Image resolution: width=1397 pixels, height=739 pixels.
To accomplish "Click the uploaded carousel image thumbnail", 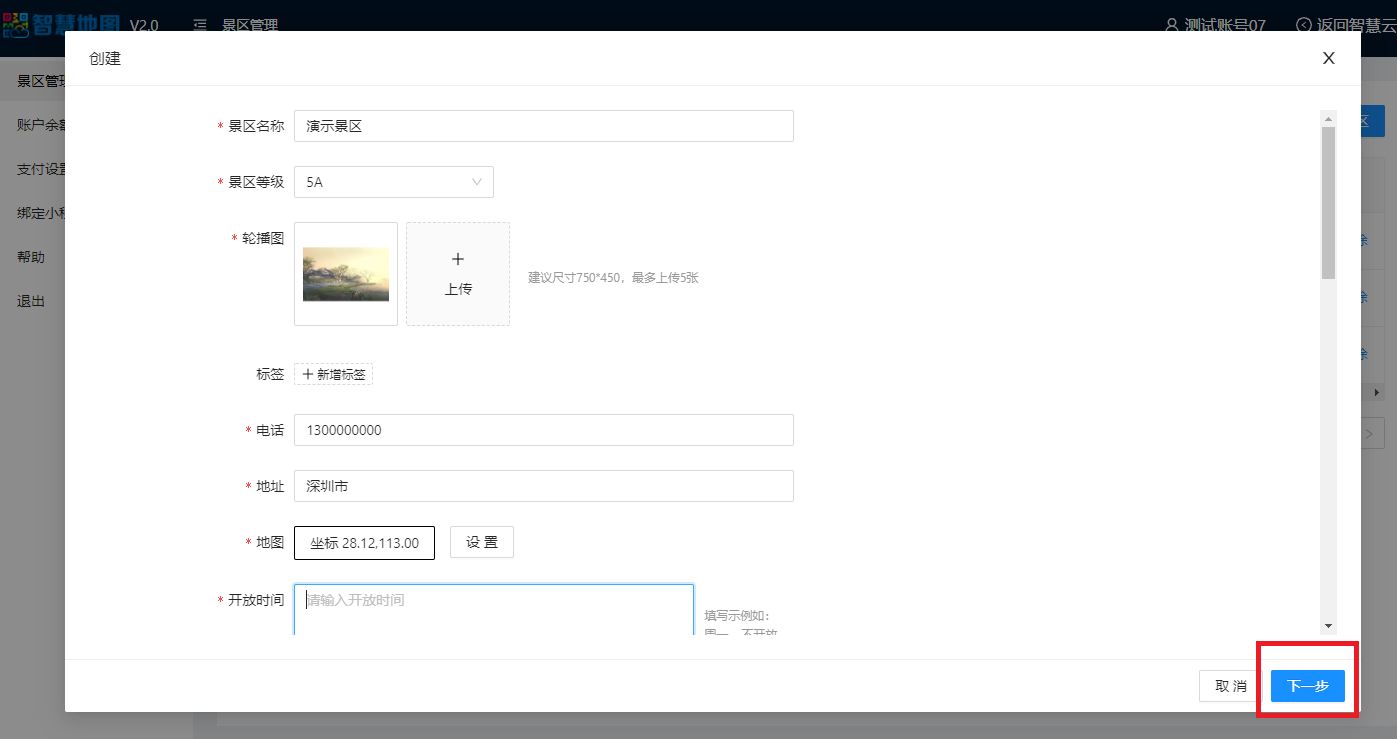I will pos(346,274).
